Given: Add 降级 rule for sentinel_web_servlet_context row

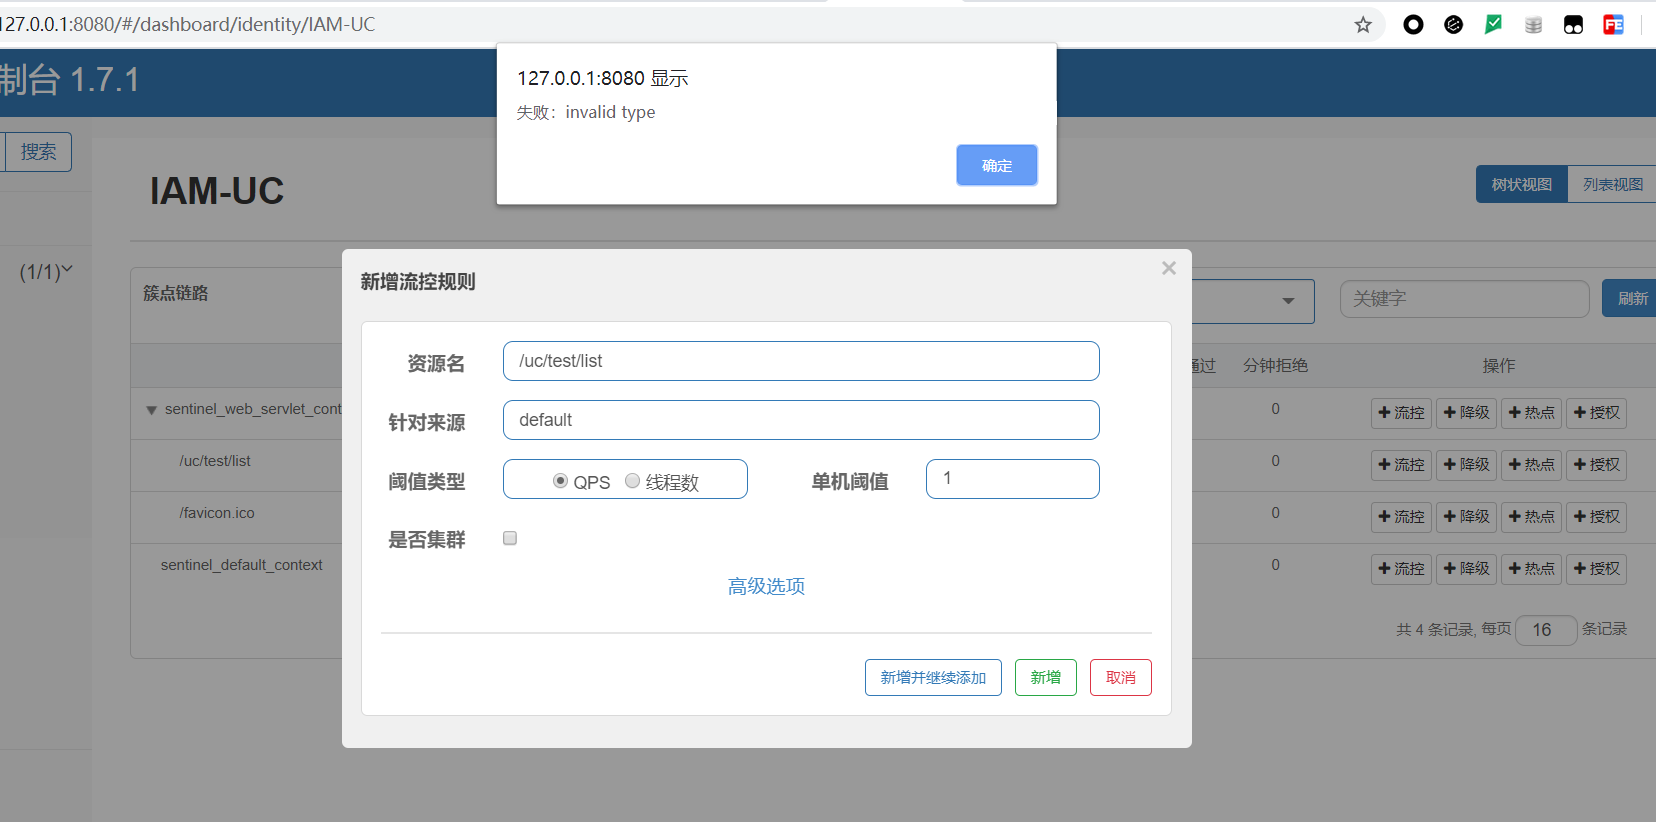Looking at the screenshot, I should click(x=1466, y=413).
